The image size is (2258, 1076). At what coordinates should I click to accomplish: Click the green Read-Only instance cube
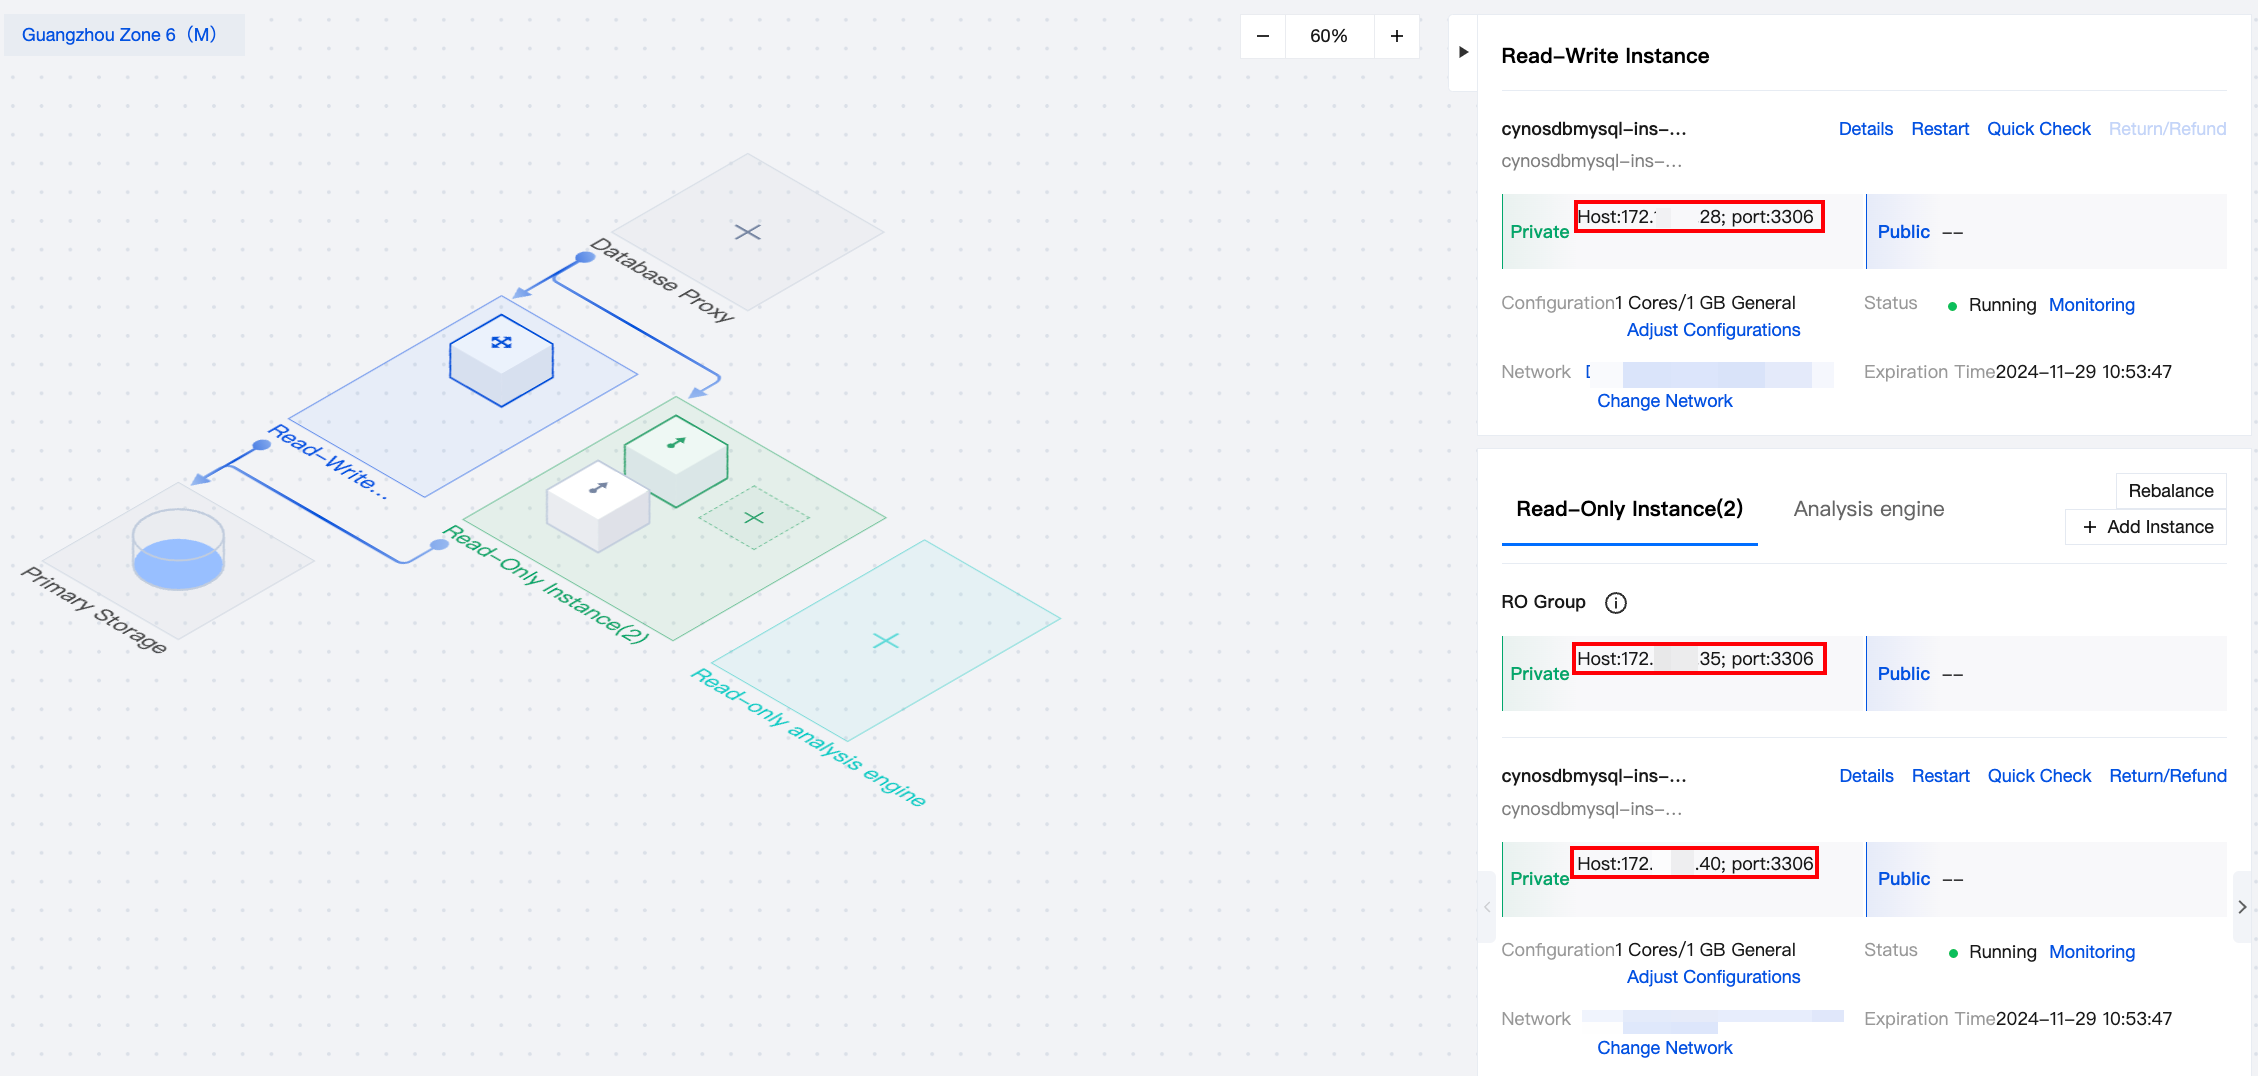pos(676,459)
